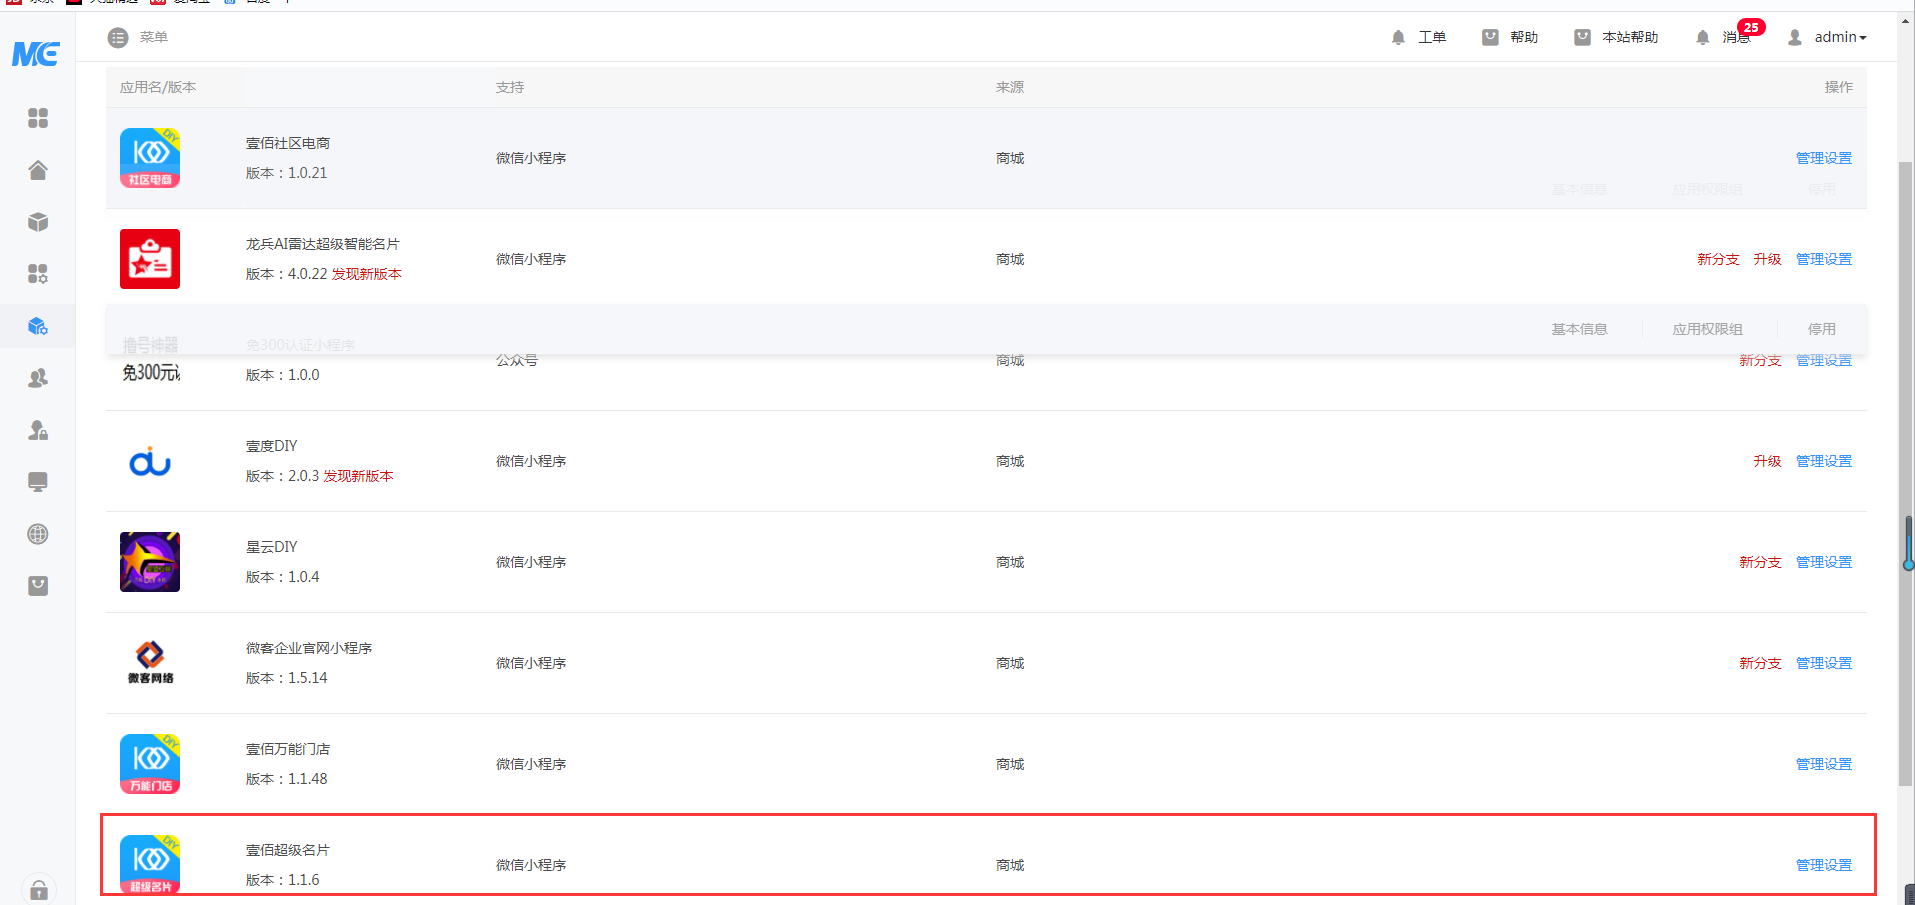Click the admin user avatar icon

[1795, 37]
